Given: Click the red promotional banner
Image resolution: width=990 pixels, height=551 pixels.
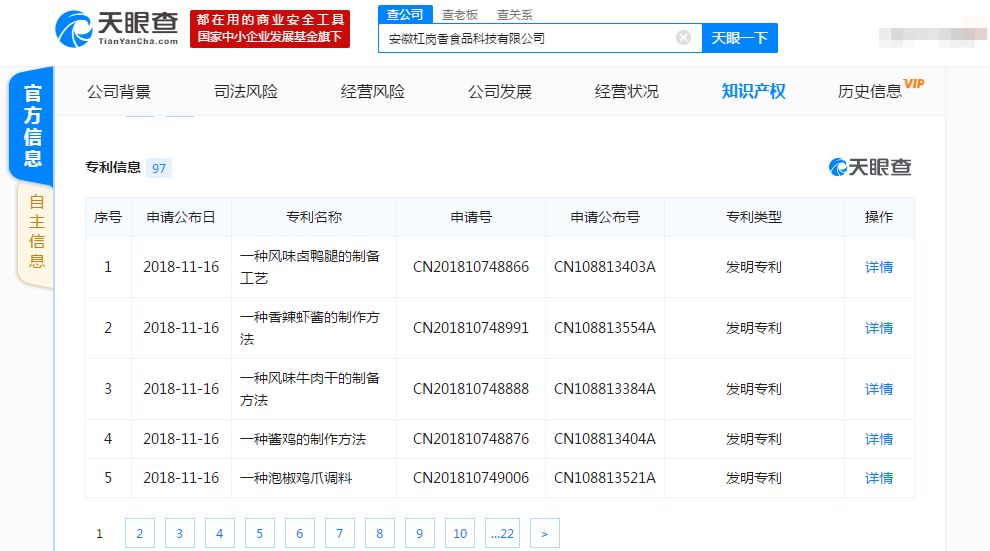Looking at the screenshot, I should pyautogui.click(x=269, y=28).
